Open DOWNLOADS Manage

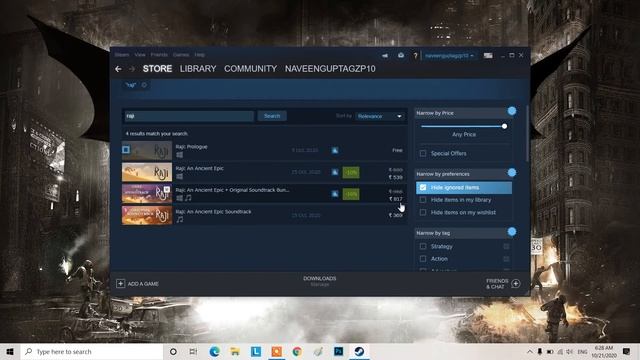click(x=320, y=281)
